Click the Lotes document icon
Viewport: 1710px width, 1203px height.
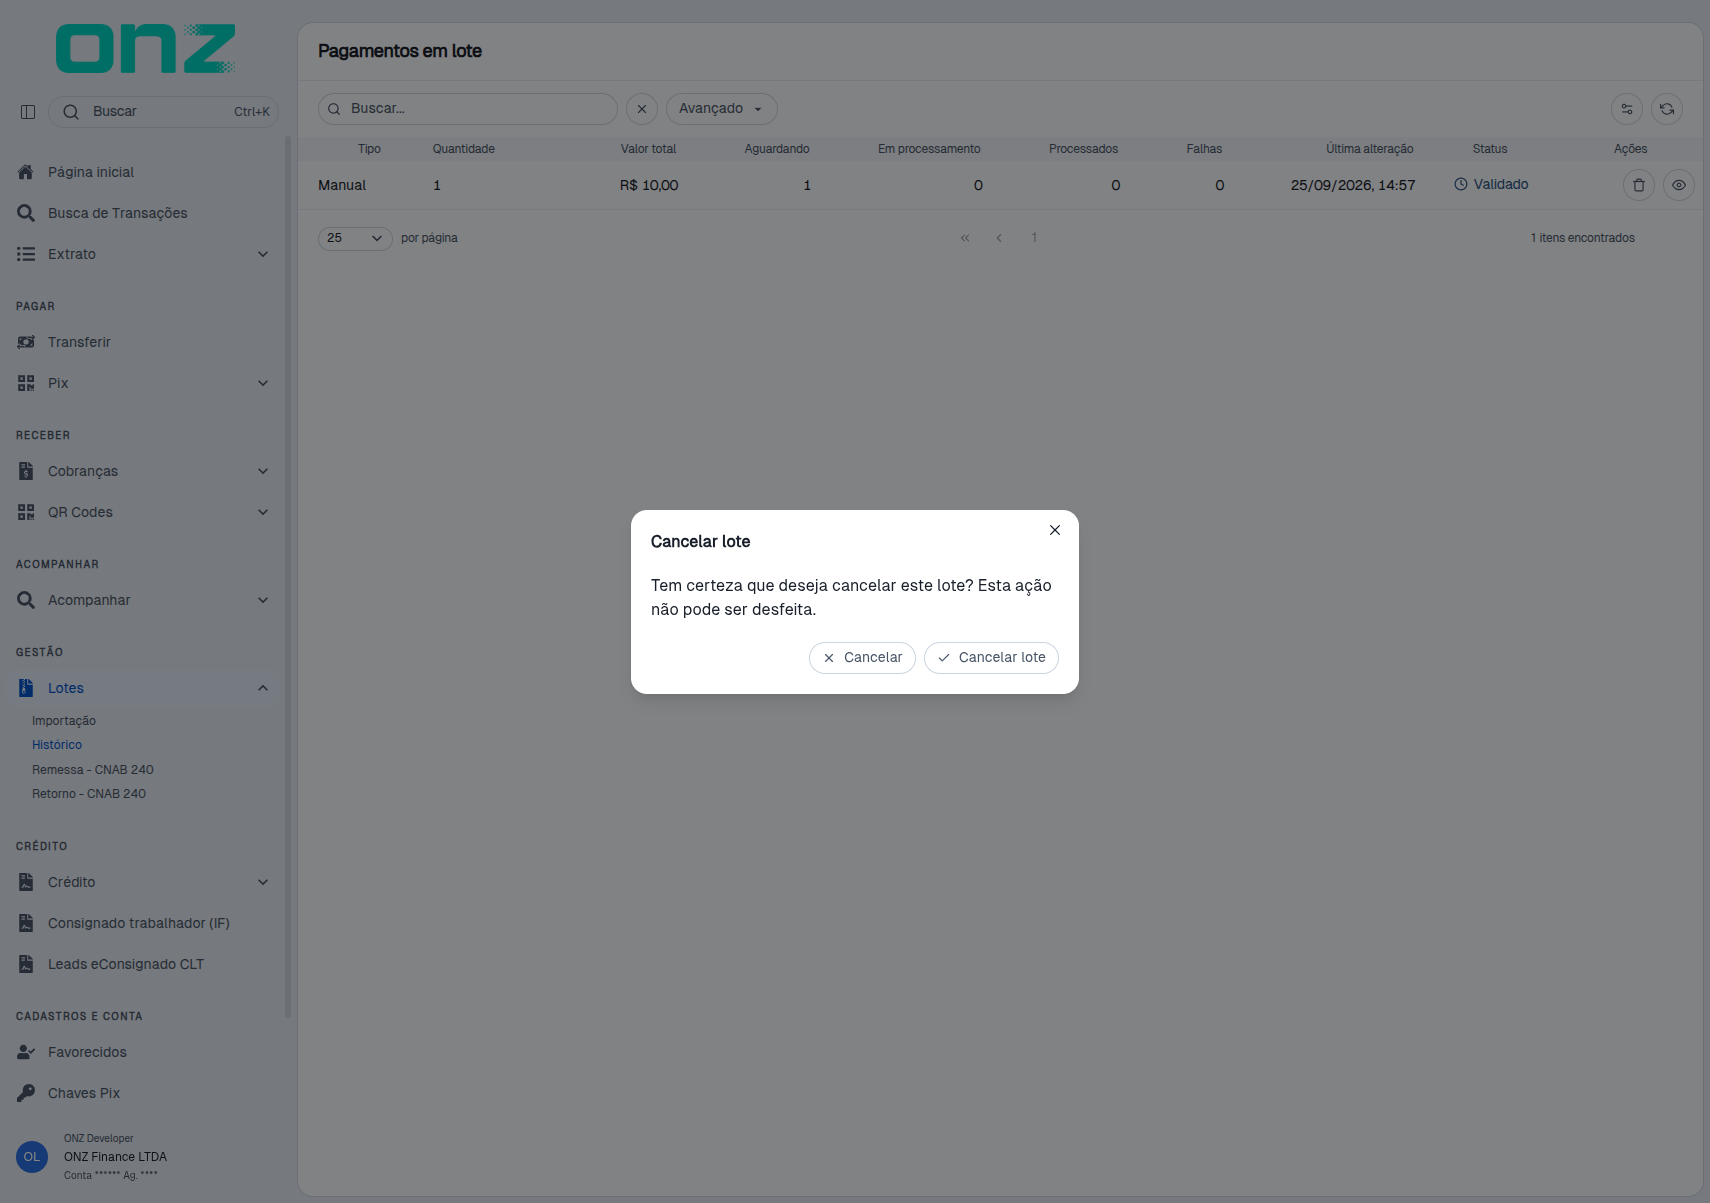[26, 688]
